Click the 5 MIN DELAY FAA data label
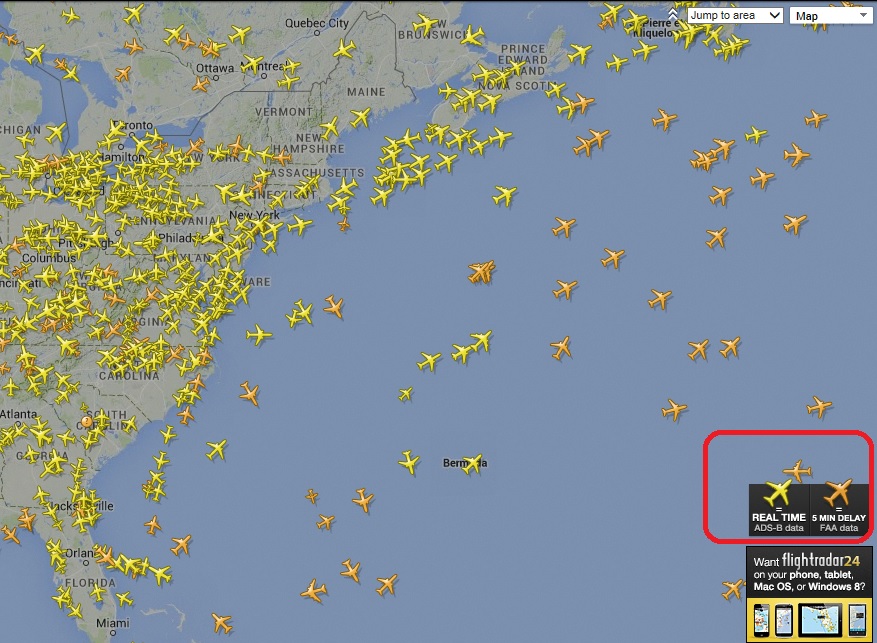 838,522
